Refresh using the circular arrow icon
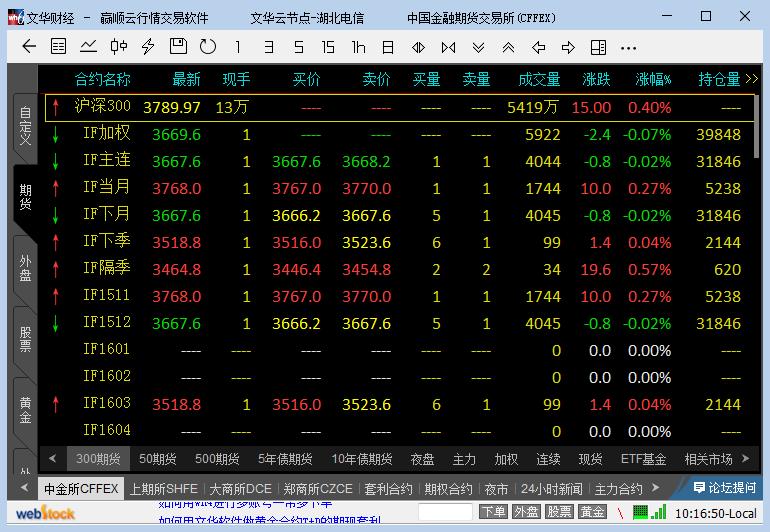The image size is (770, 532). 208,47
